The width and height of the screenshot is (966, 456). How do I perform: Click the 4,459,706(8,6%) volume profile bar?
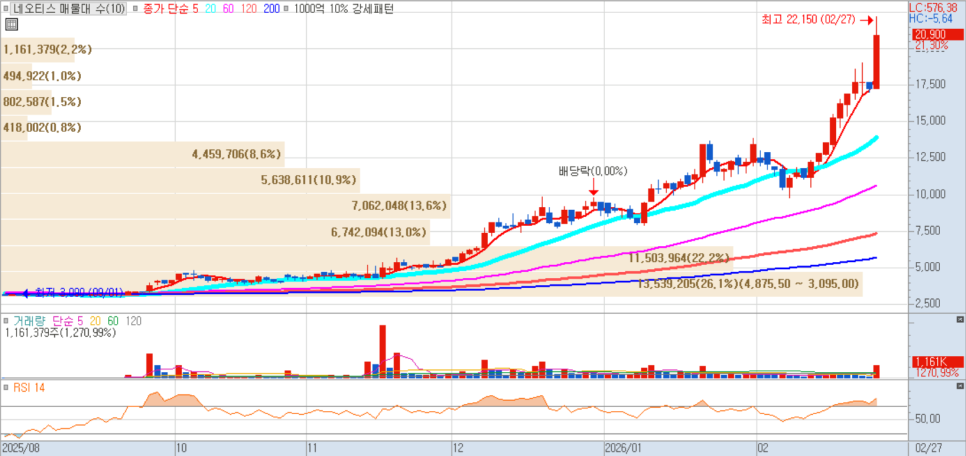click(142, 153)
